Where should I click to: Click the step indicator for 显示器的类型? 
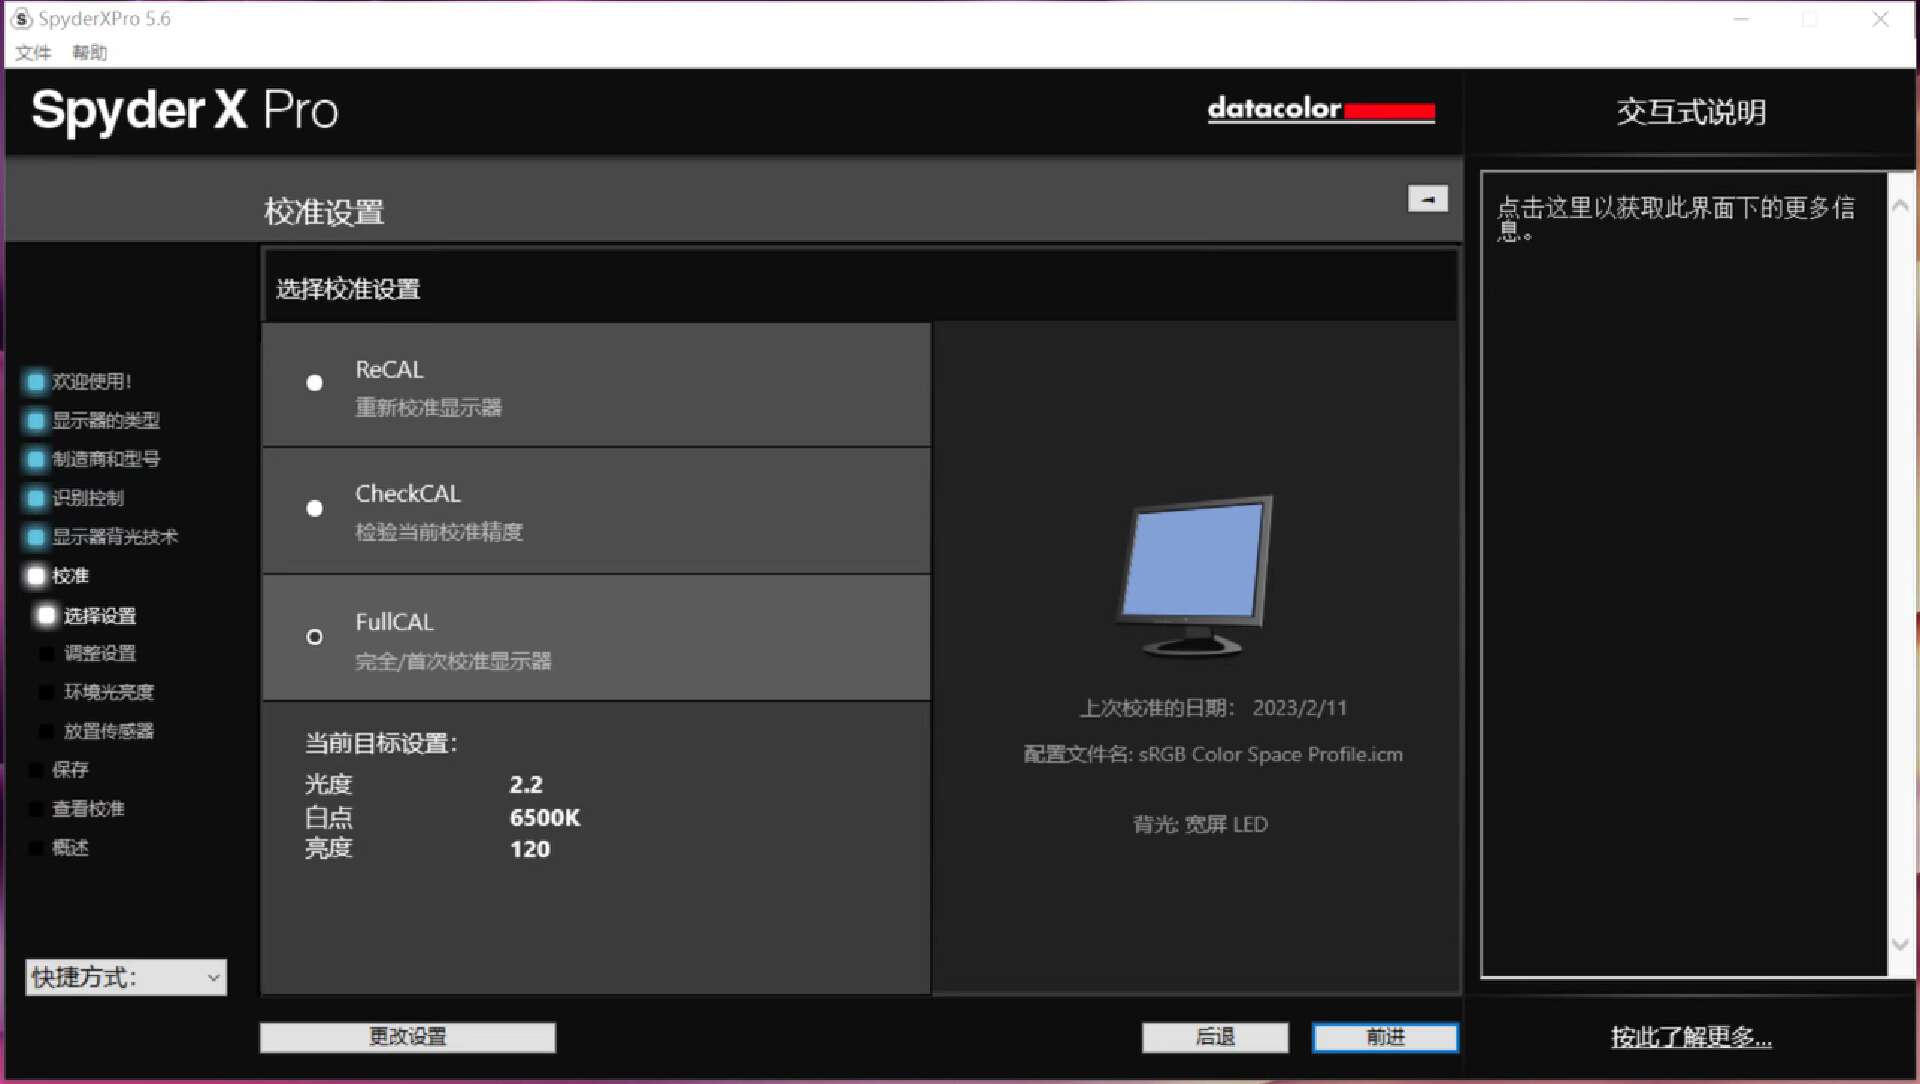click(36, 420)
